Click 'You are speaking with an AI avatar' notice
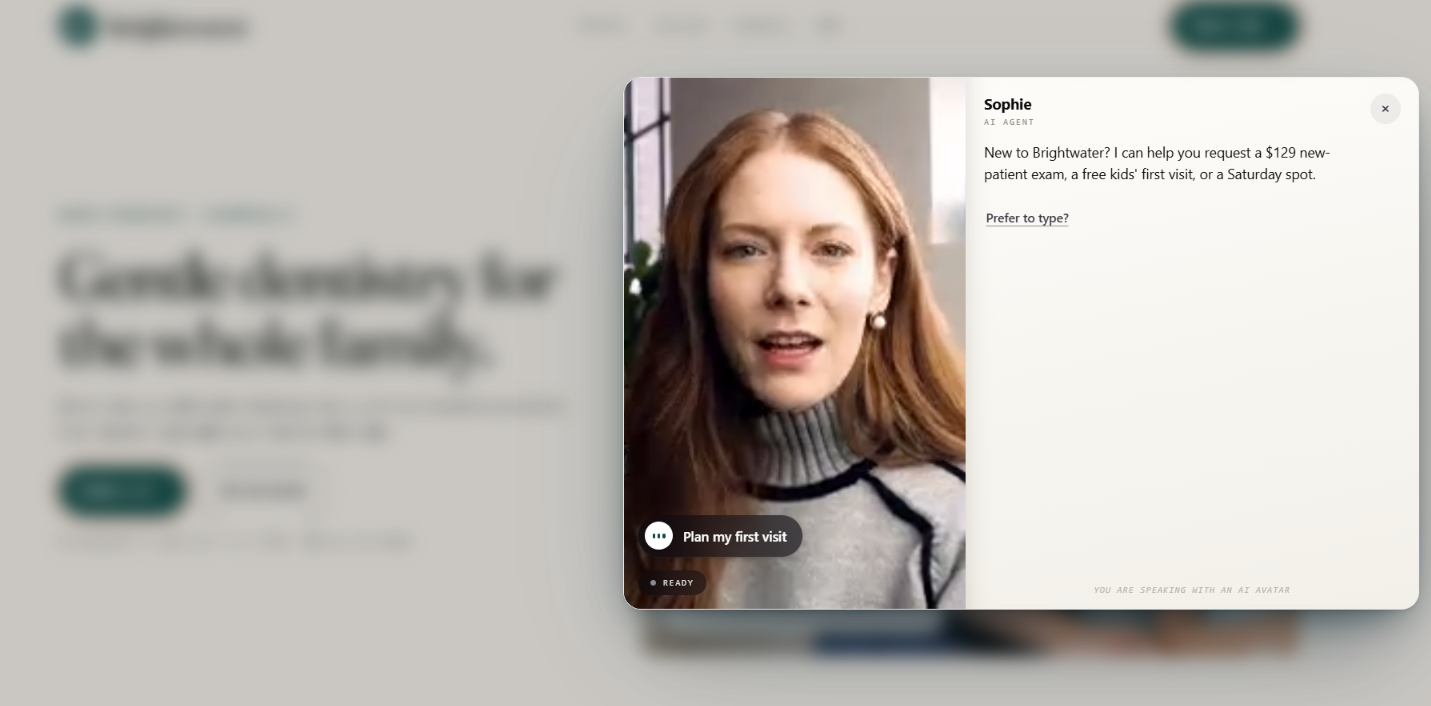1431x706 pixels. pos(1191,590)
